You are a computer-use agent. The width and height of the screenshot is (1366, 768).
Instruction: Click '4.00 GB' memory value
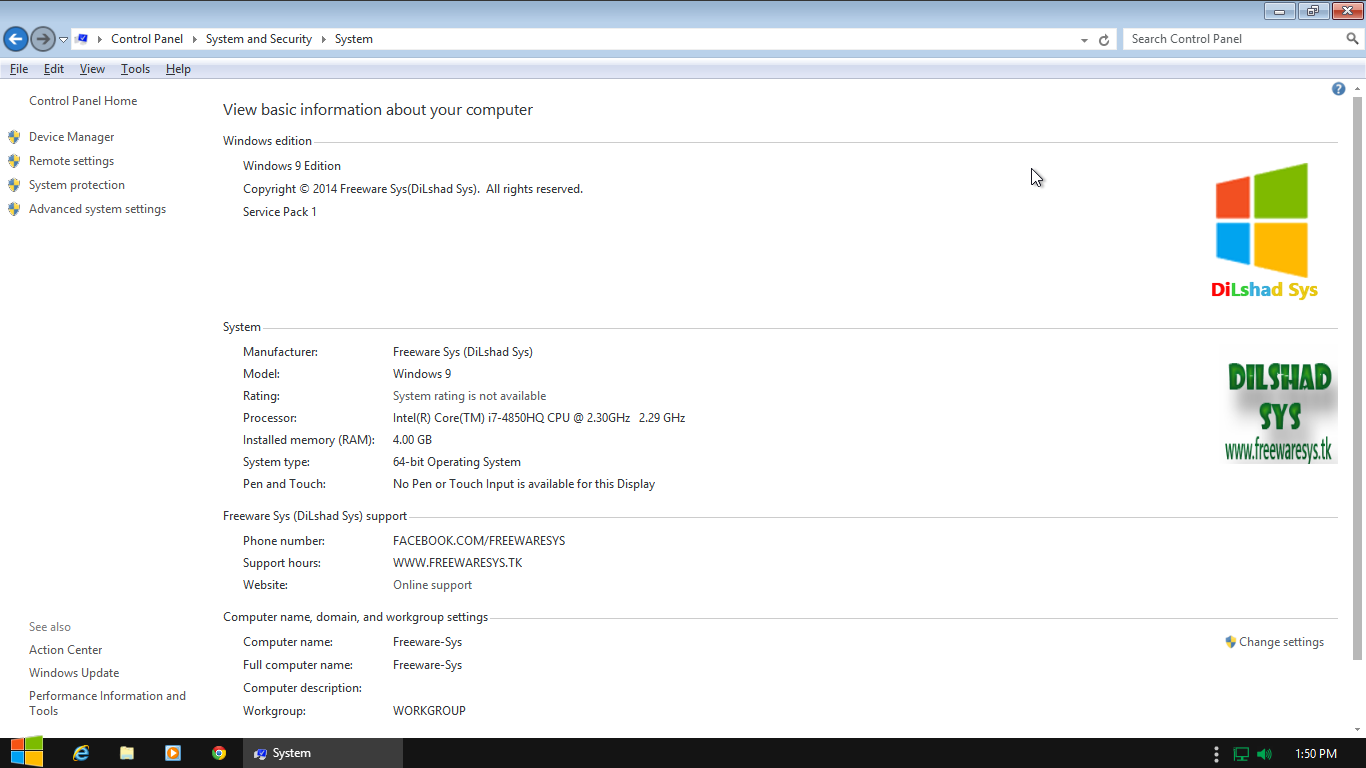(x=412, y=440)
